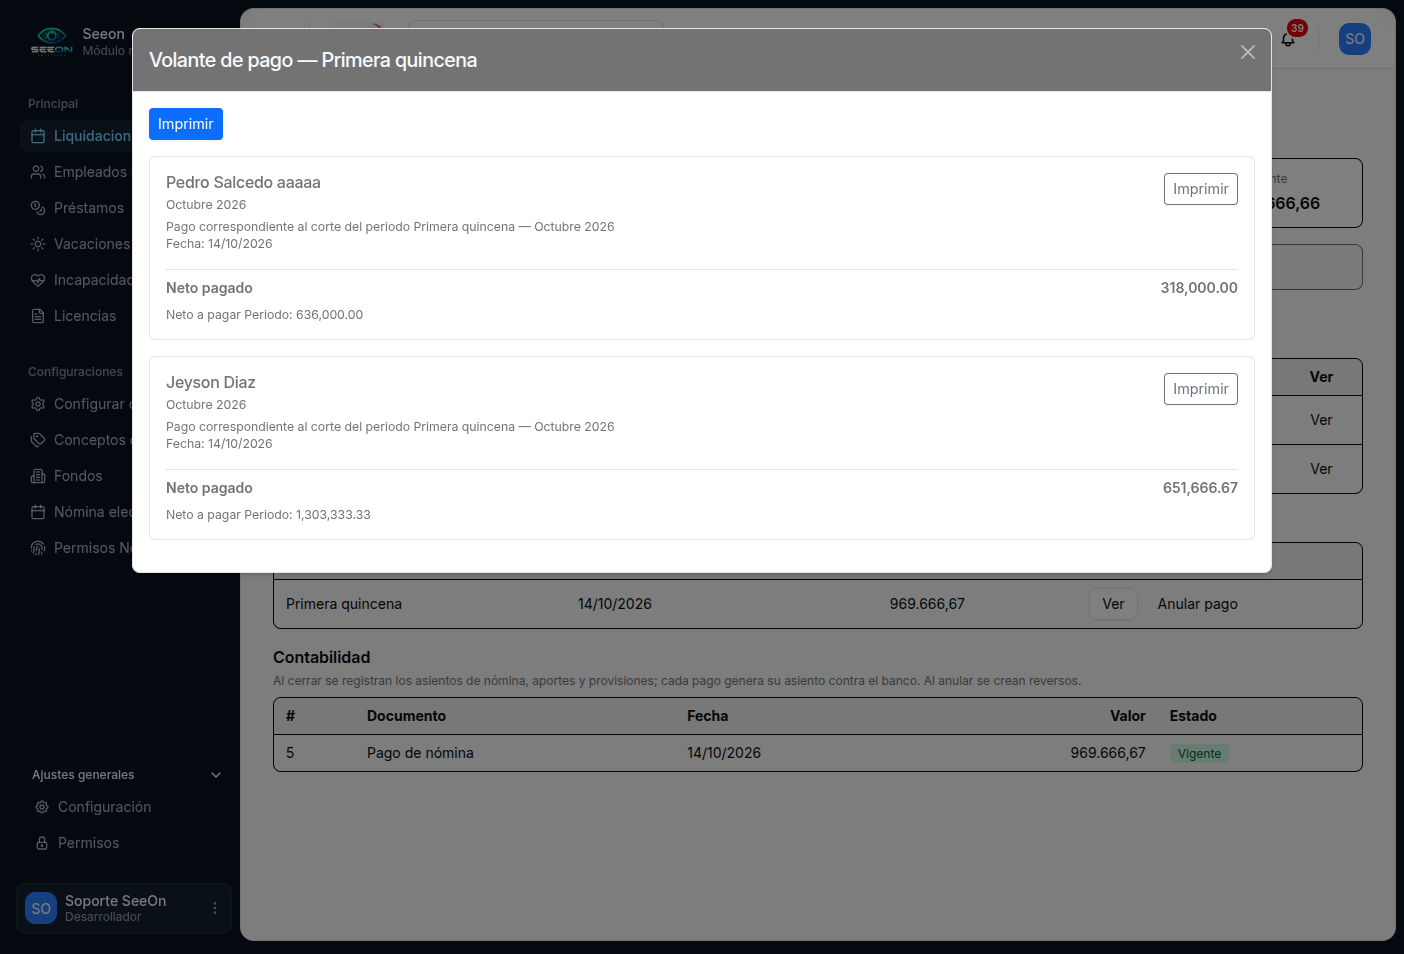
Task: Click the Primera quincena row label
Action: (x=344, y=604)
